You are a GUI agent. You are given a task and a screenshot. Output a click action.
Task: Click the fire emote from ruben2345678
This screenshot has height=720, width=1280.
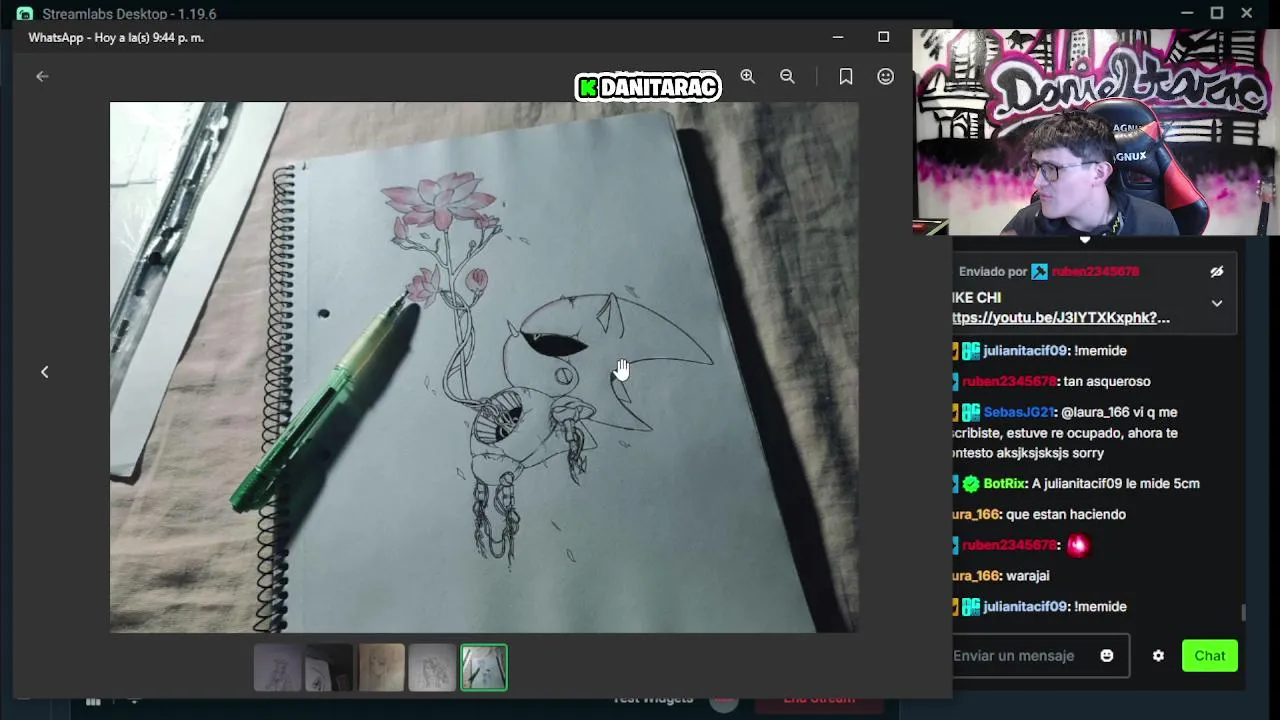1077,545
